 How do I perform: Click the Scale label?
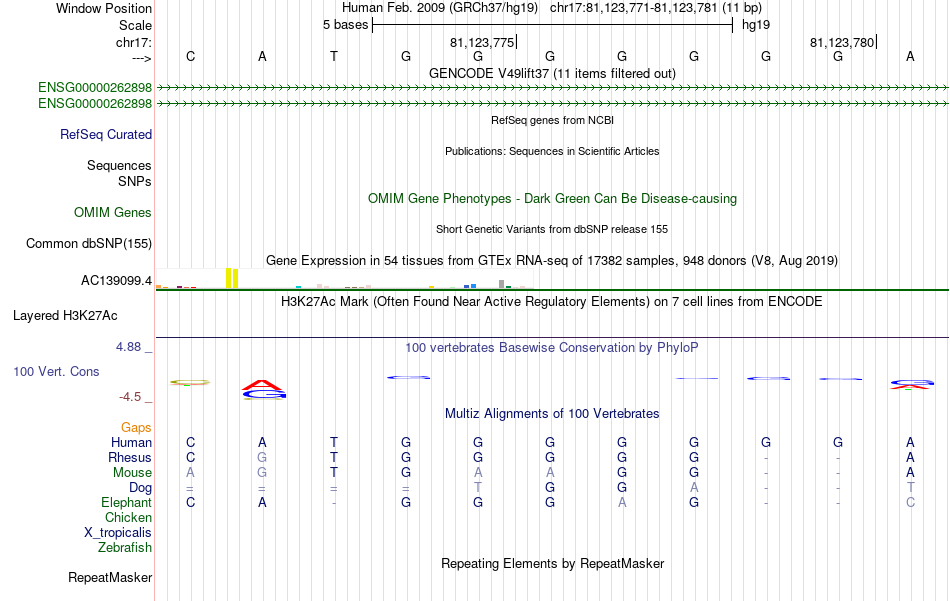click(136, 25)
